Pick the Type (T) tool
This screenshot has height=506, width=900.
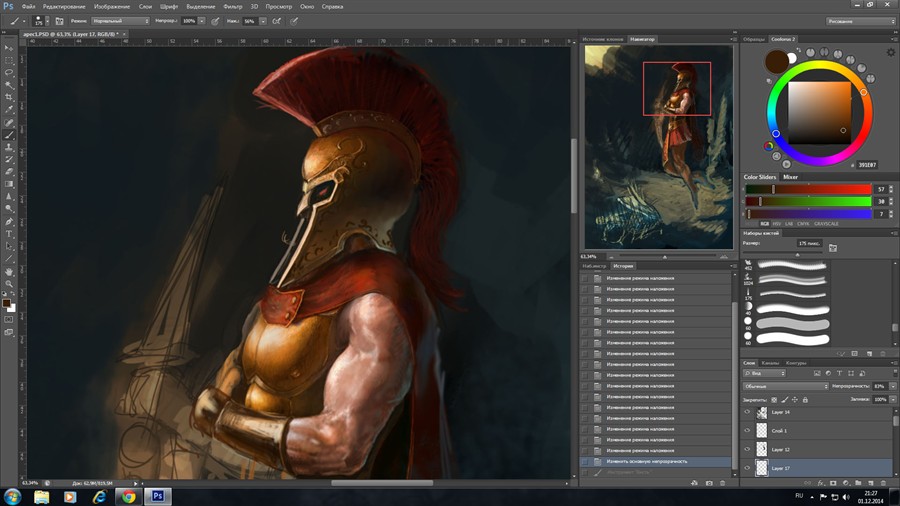10,234
